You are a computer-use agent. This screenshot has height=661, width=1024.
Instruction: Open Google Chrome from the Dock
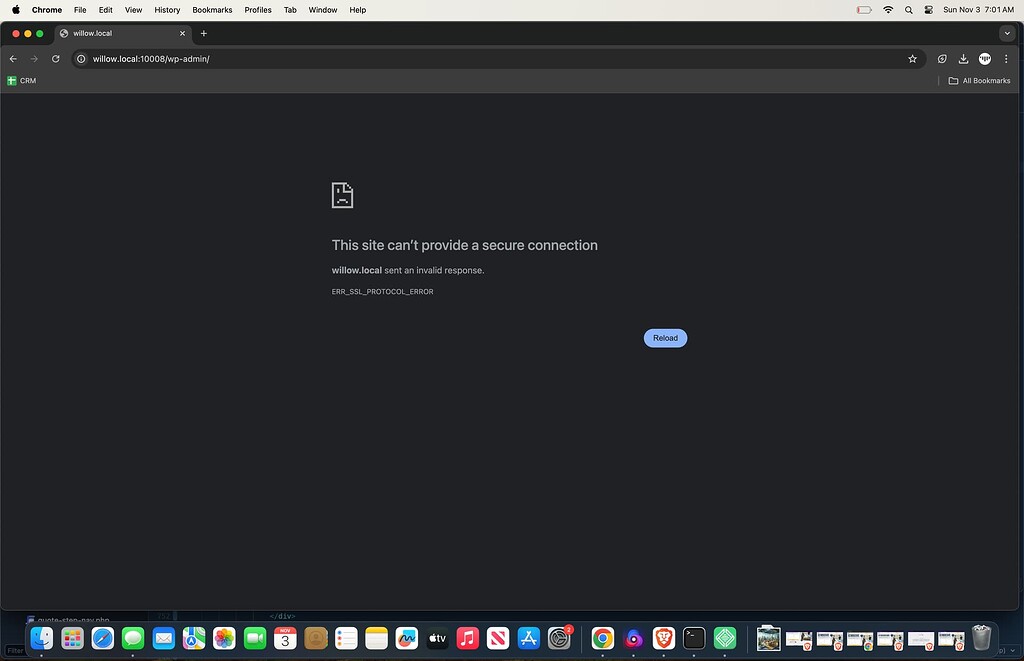(x=601, y=638)
